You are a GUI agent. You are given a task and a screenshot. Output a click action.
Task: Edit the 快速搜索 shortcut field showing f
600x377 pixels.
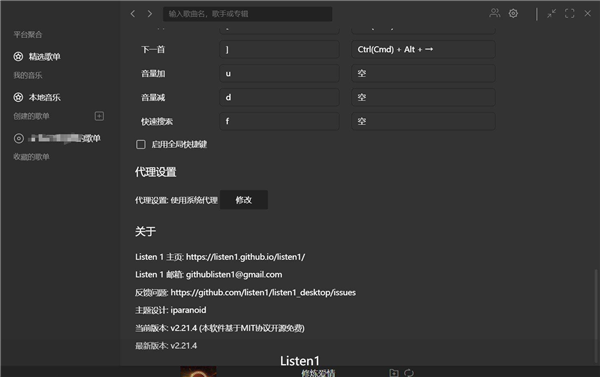[x=279, y=121]
